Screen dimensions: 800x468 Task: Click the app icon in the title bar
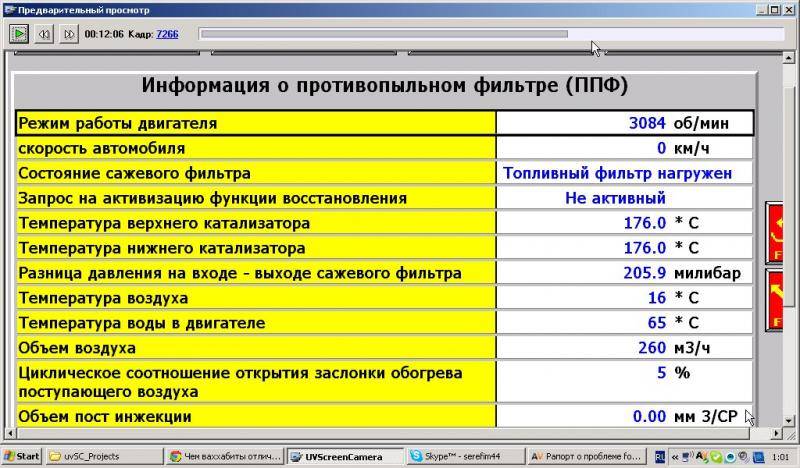pos(9,10)
